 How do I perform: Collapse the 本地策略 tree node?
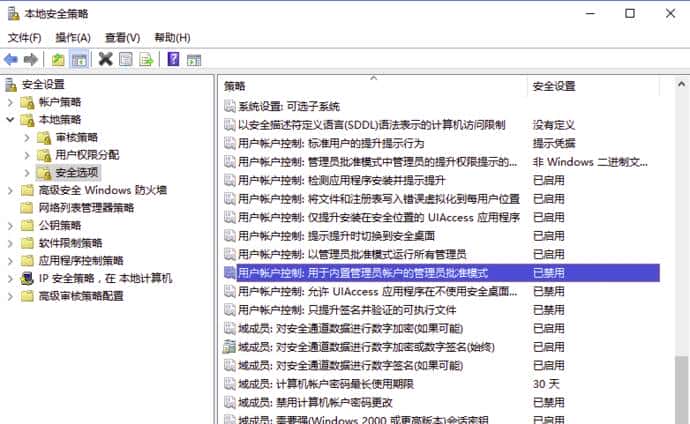pos(11,120)
